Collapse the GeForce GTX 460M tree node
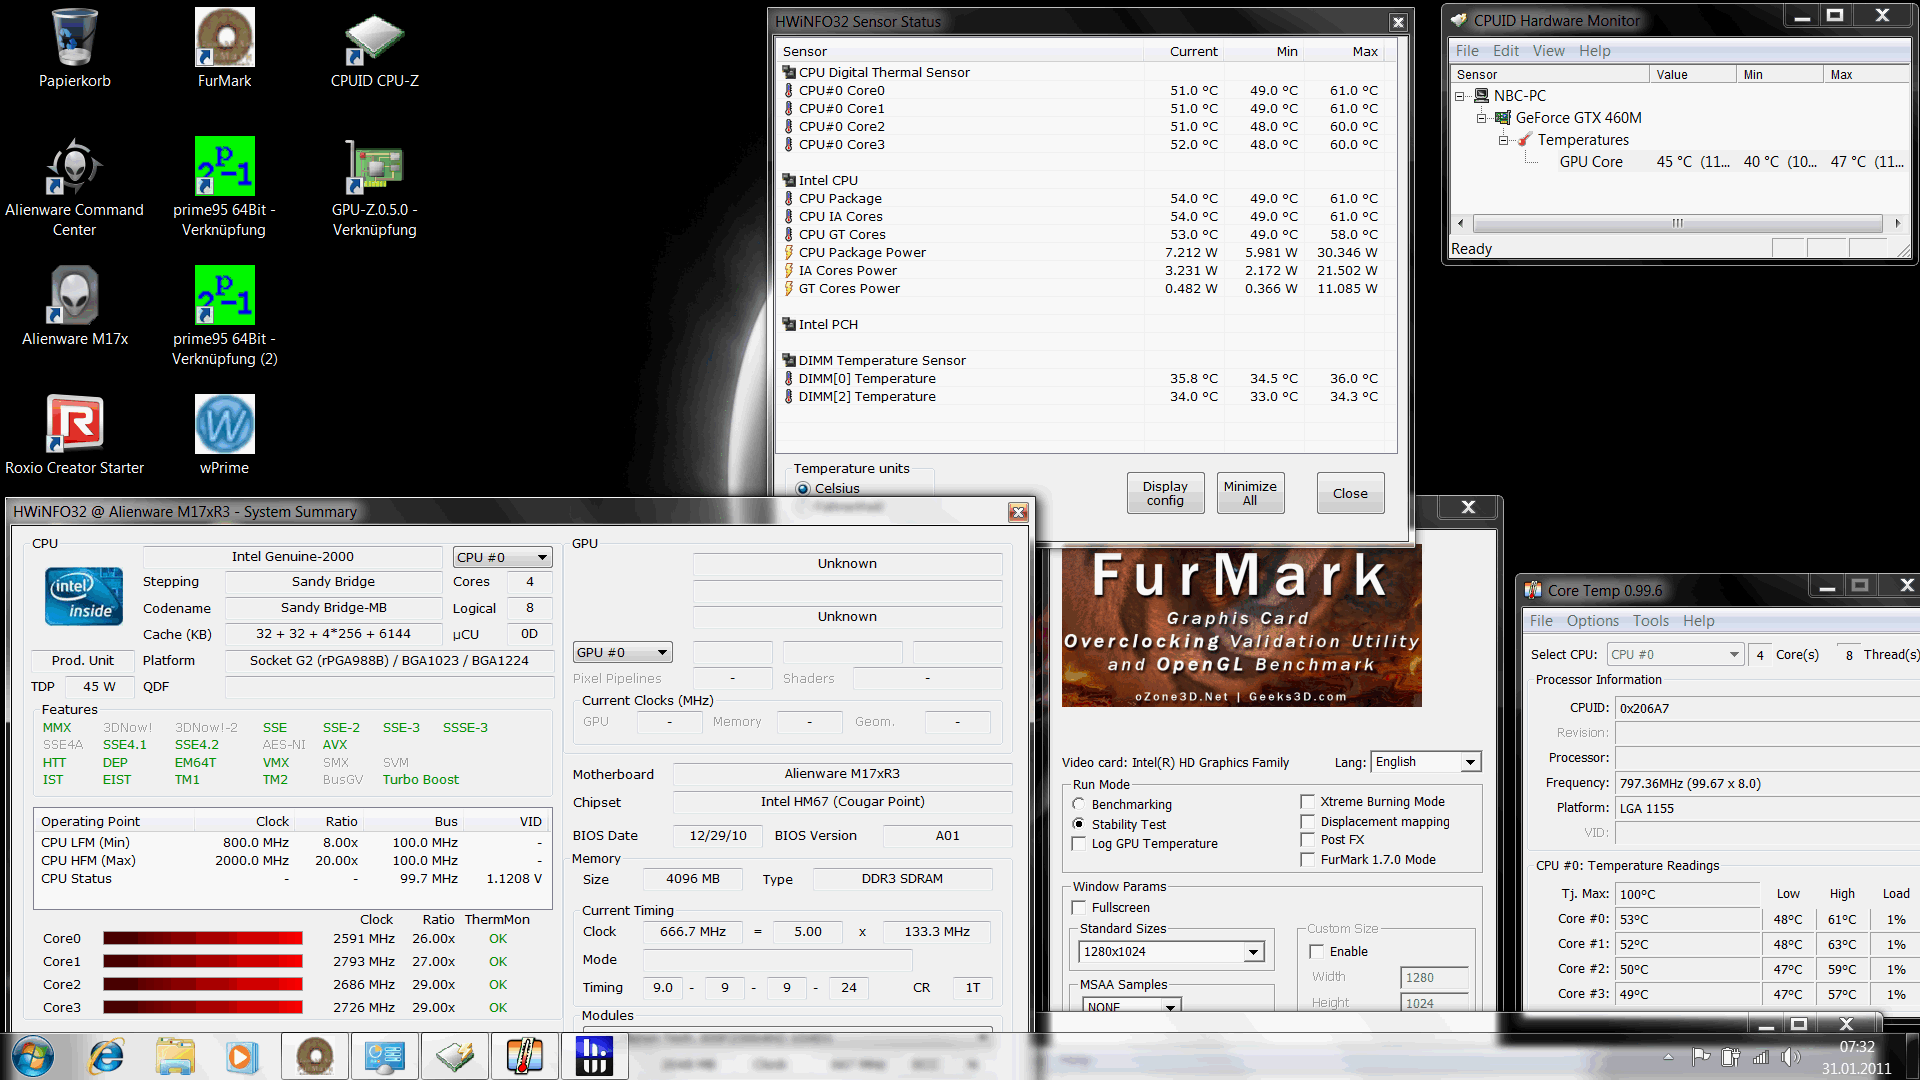This screenshot has width=1920, height=1080. point(1482,118)
